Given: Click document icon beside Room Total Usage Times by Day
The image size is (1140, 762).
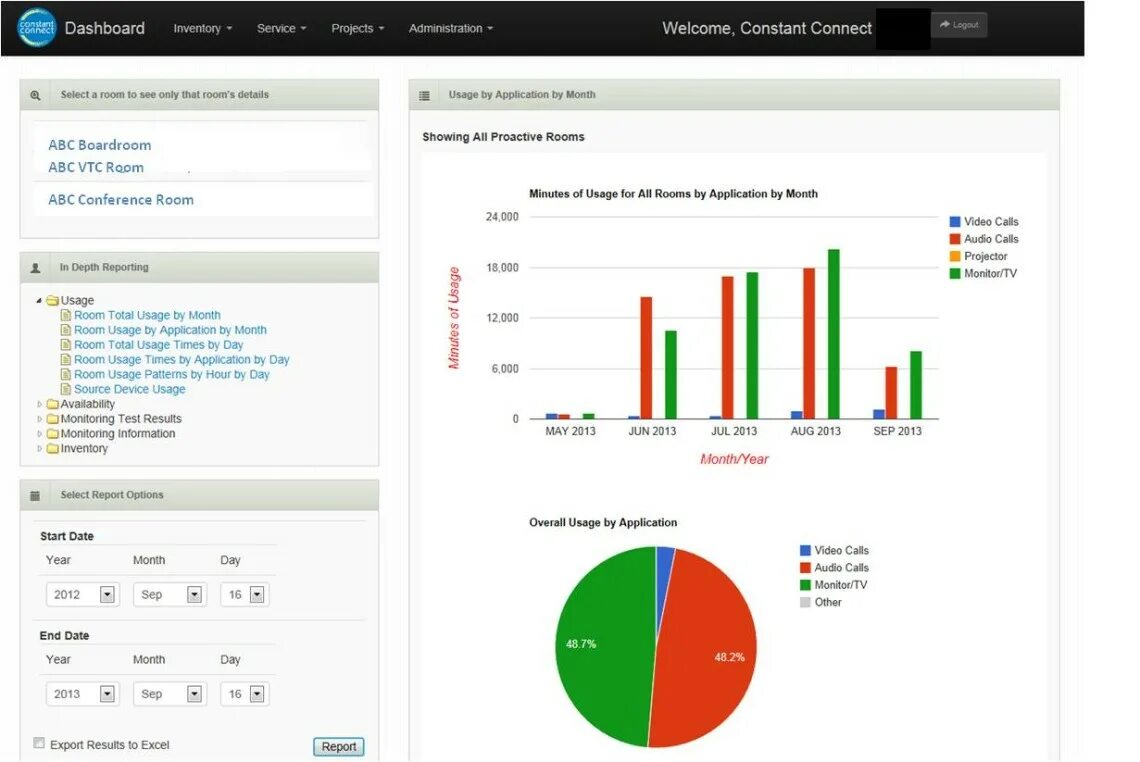Looking at the screenshot, I should tap(65, 345).
